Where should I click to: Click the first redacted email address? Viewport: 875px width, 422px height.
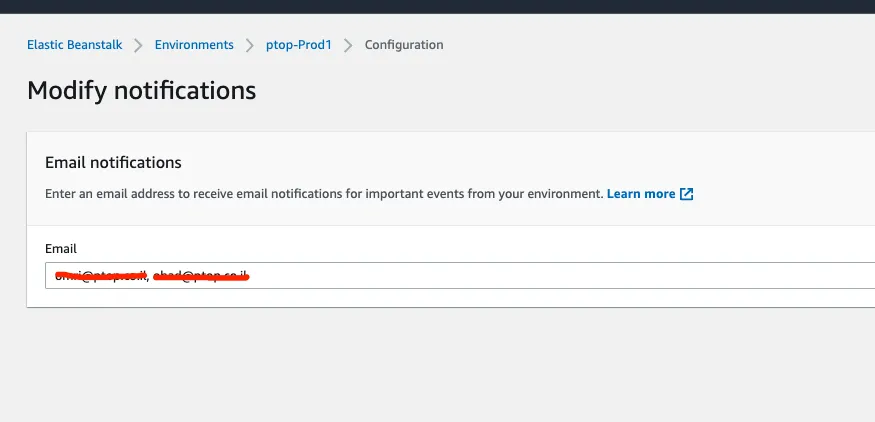100,275
